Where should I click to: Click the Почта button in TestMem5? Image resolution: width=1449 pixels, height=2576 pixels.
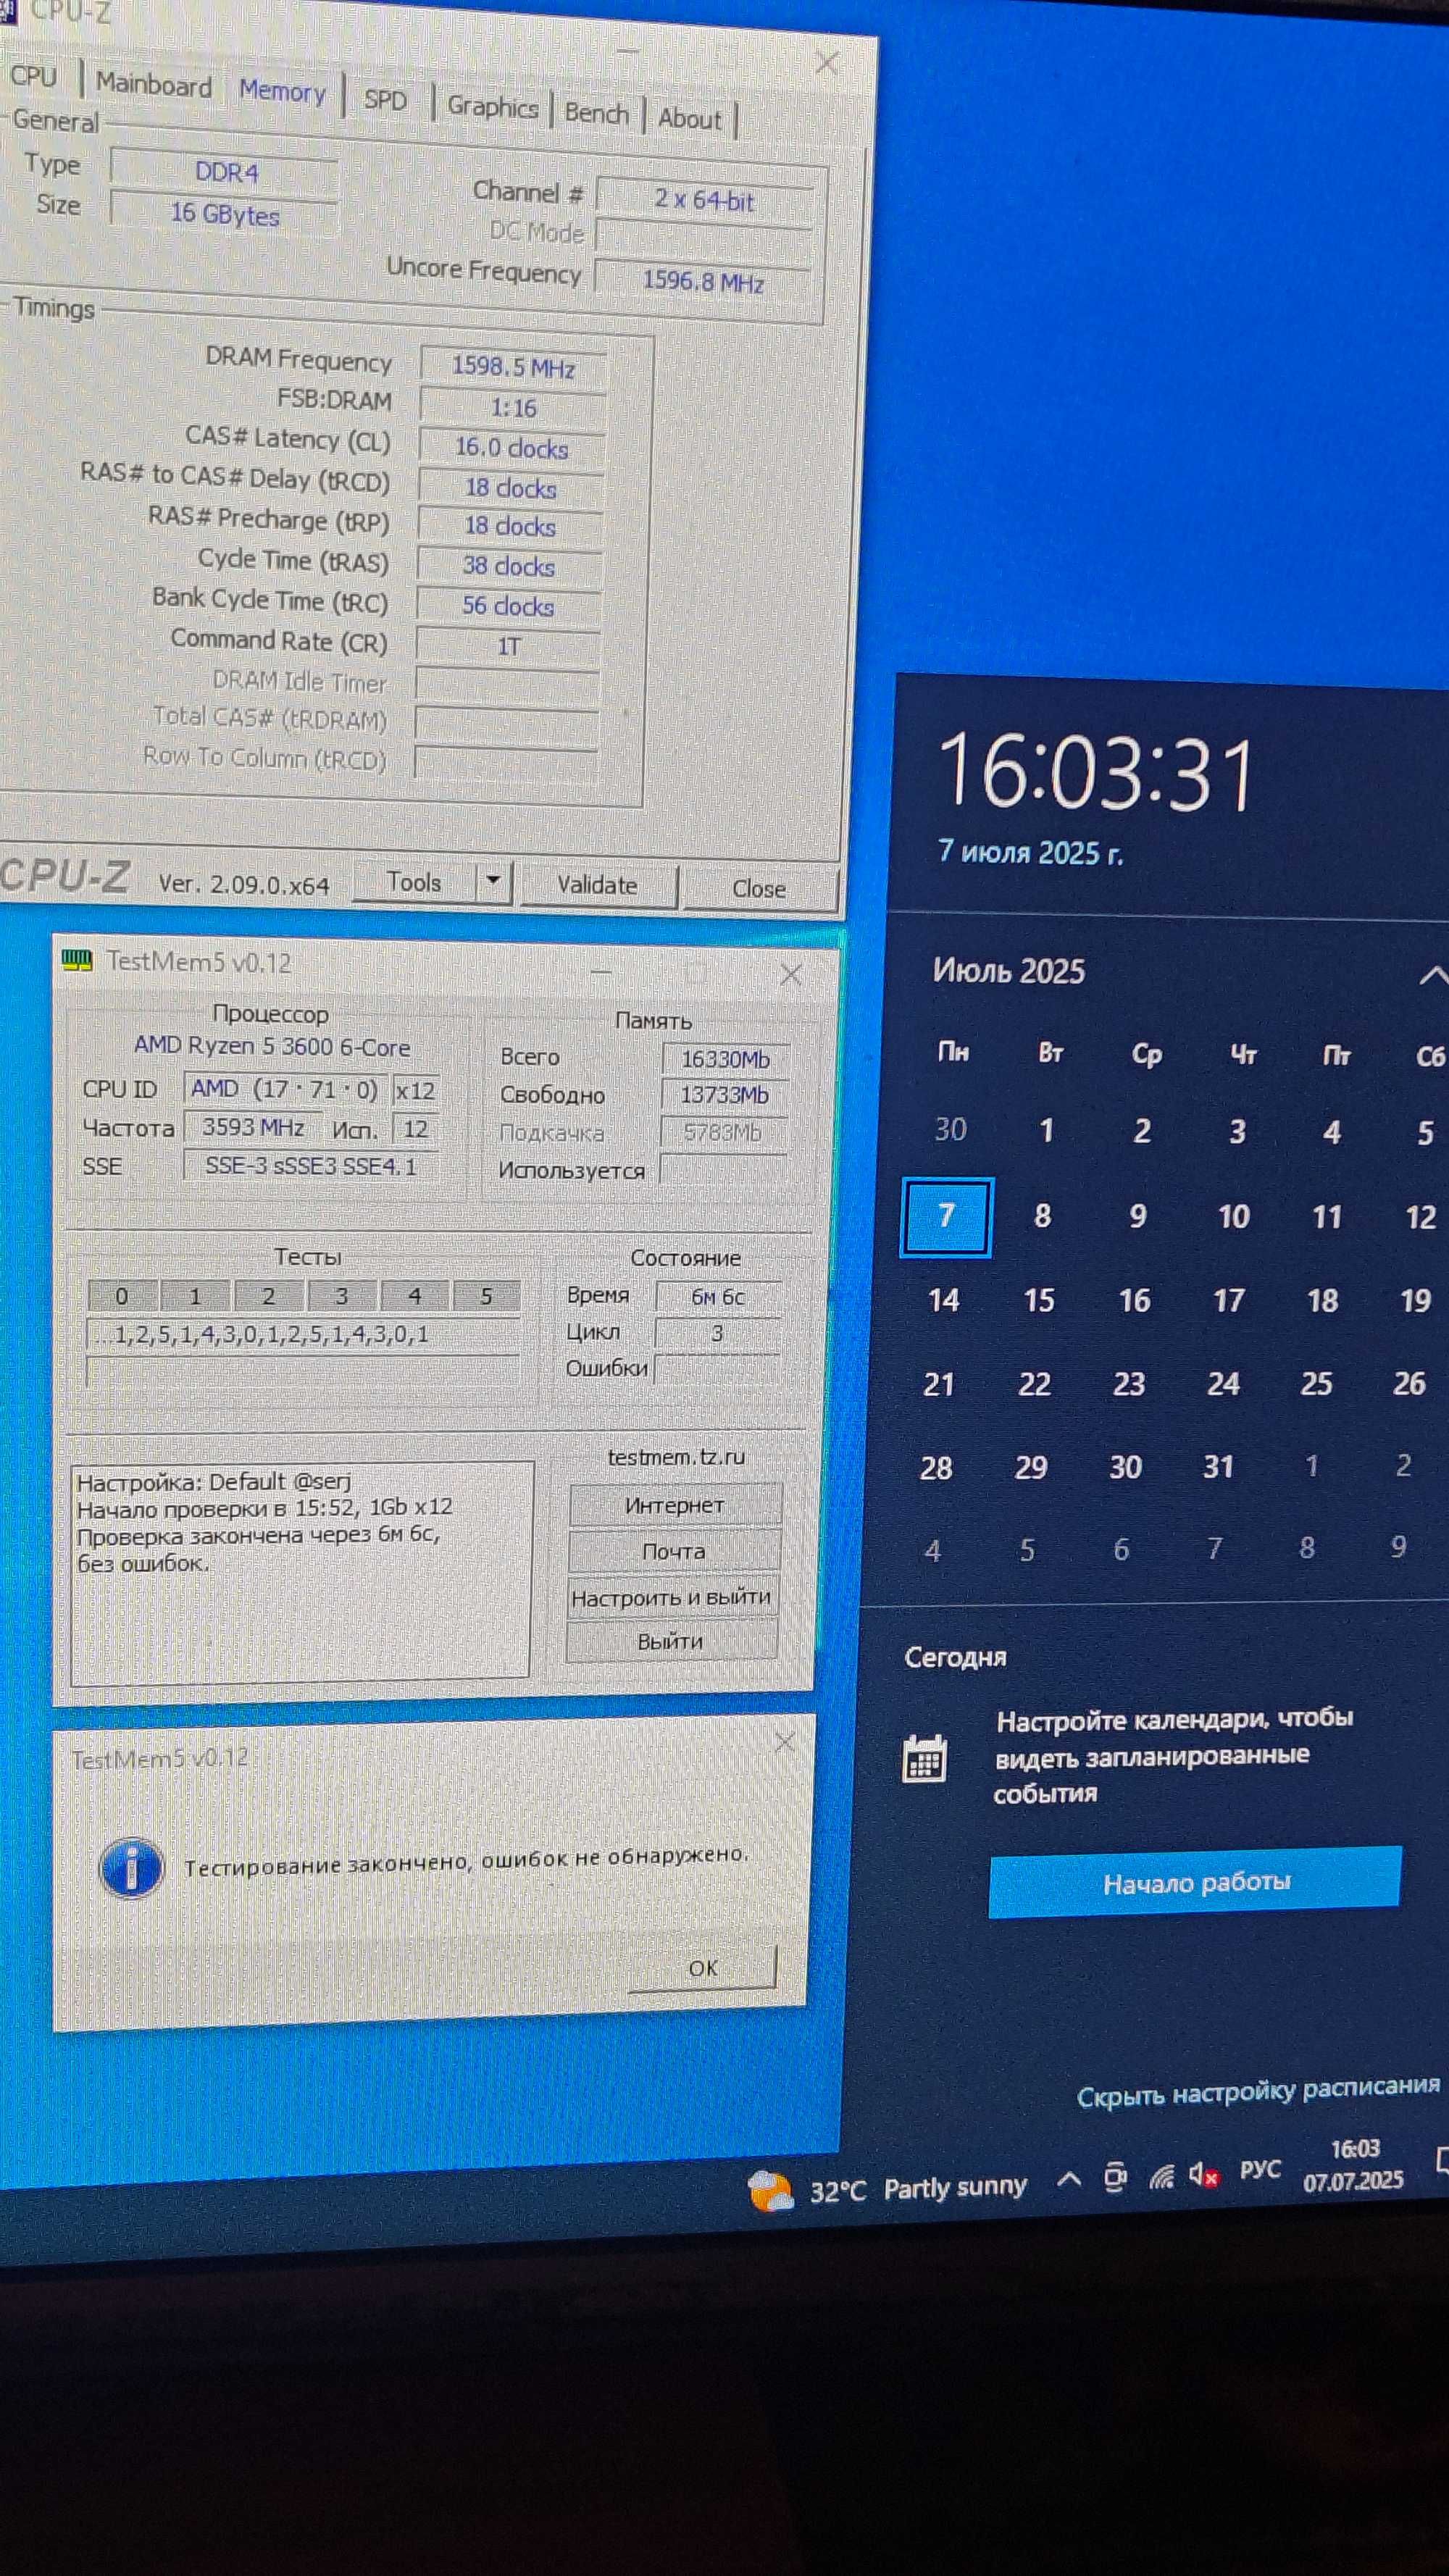click(x=674, y=1551)
